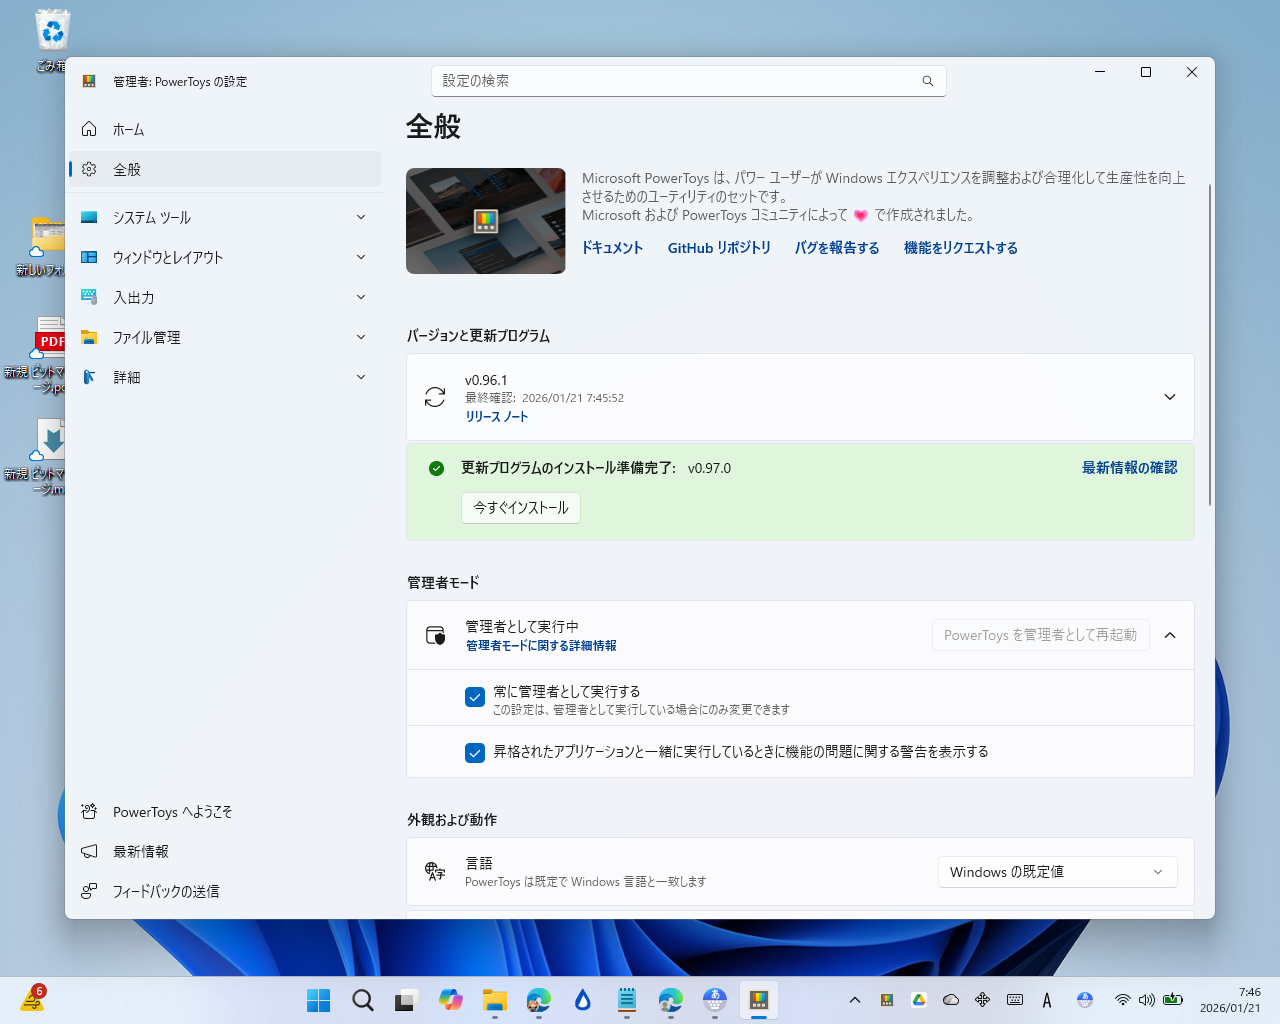Open the clock showing 7:46 2026/01/21
Screen dimensions: 1280x1024
(1230, 1000)
